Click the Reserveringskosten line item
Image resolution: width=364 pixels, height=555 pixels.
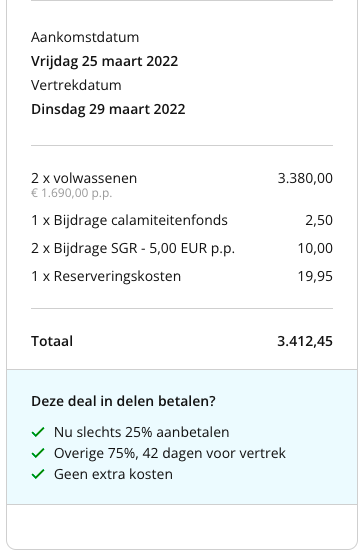(x=106, y=276)
